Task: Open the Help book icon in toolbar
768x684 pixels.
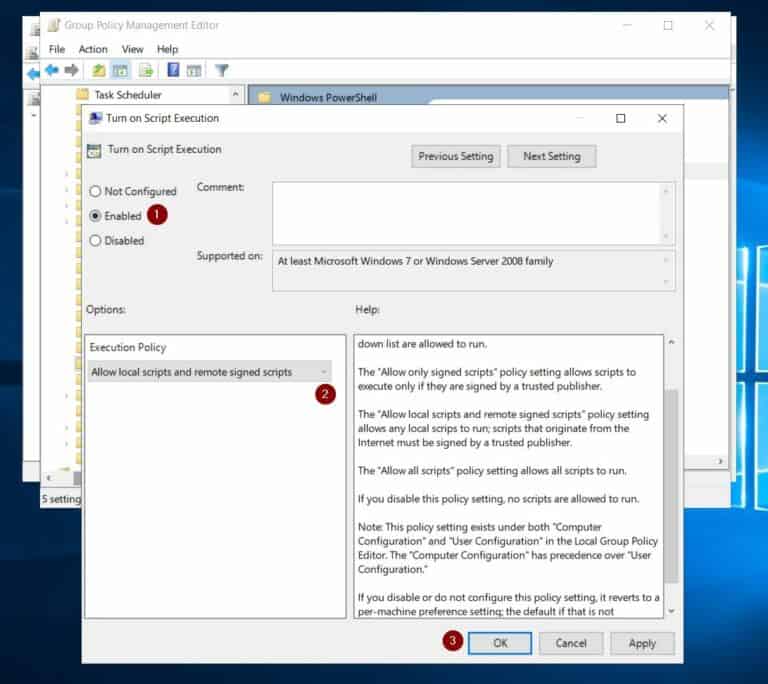Action: click(173, 70)
